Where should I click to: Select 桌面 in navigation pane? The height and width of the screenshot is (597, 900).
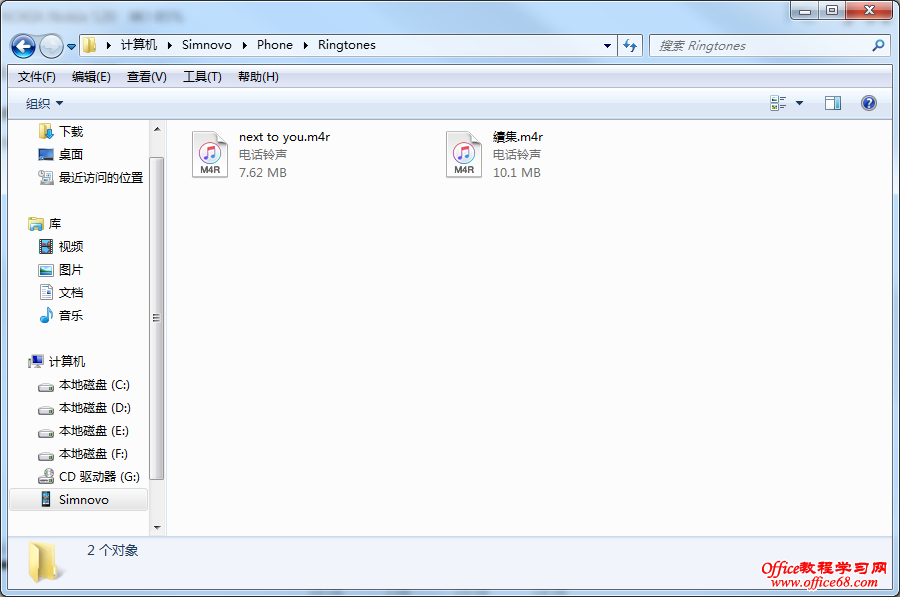point(71,154)
